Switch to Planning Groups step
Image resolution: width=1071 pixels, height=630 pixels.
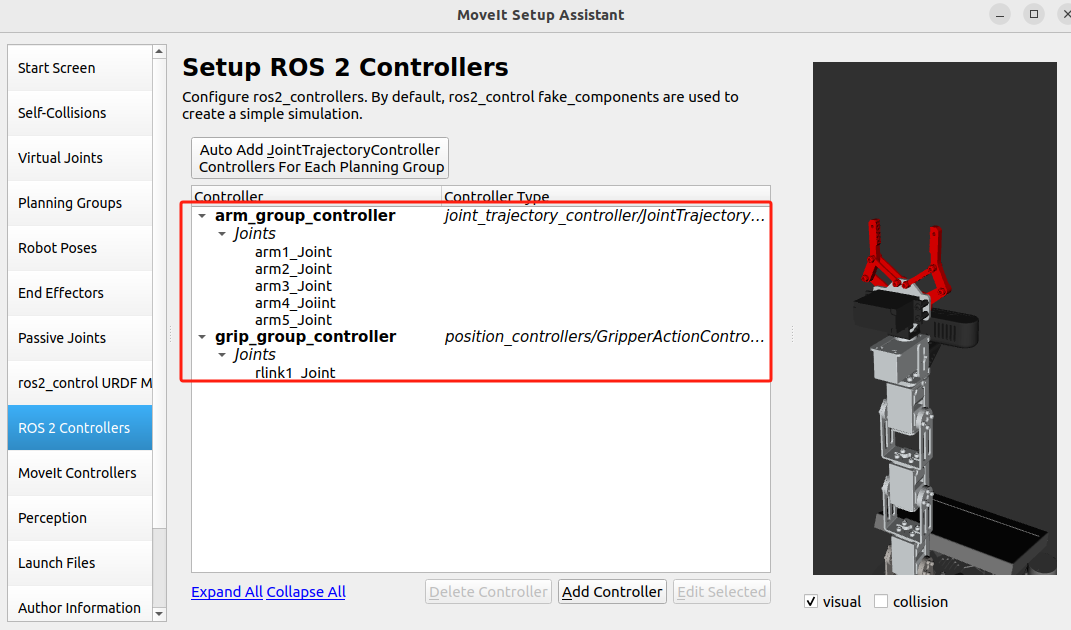pos(80,203)
